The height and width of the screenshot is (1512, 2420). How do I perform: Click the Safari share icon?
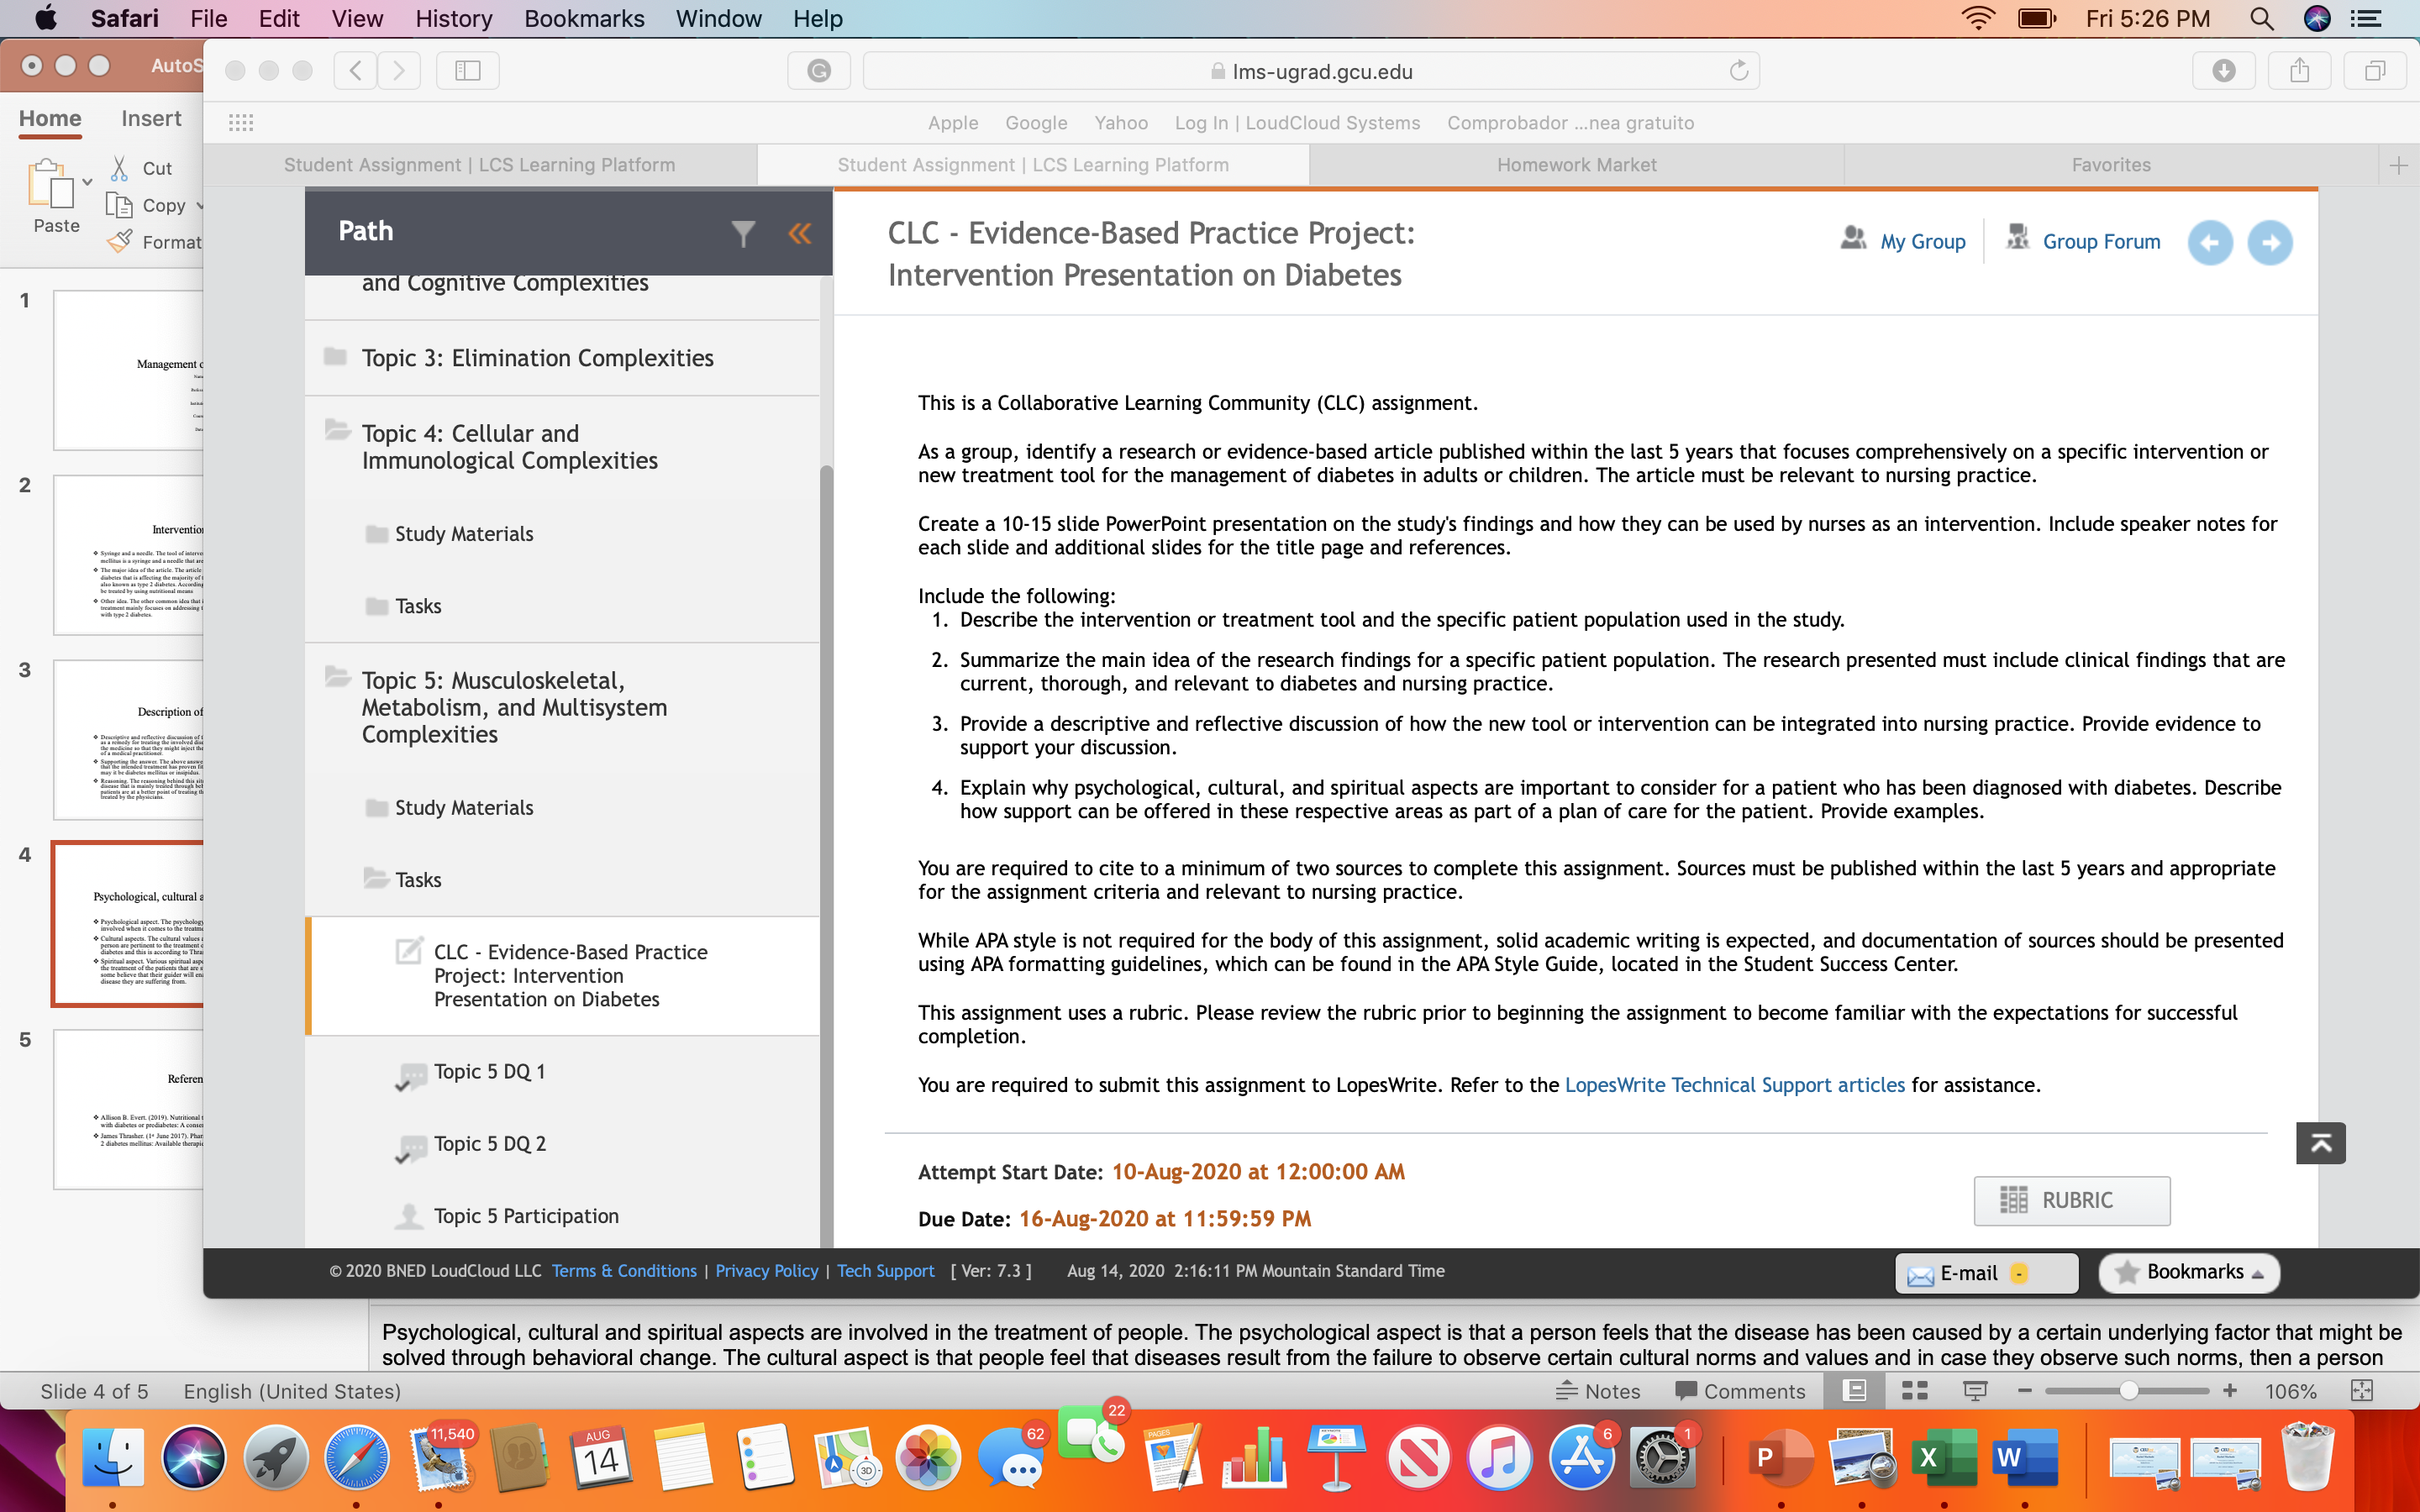(x=2300, y=71)
